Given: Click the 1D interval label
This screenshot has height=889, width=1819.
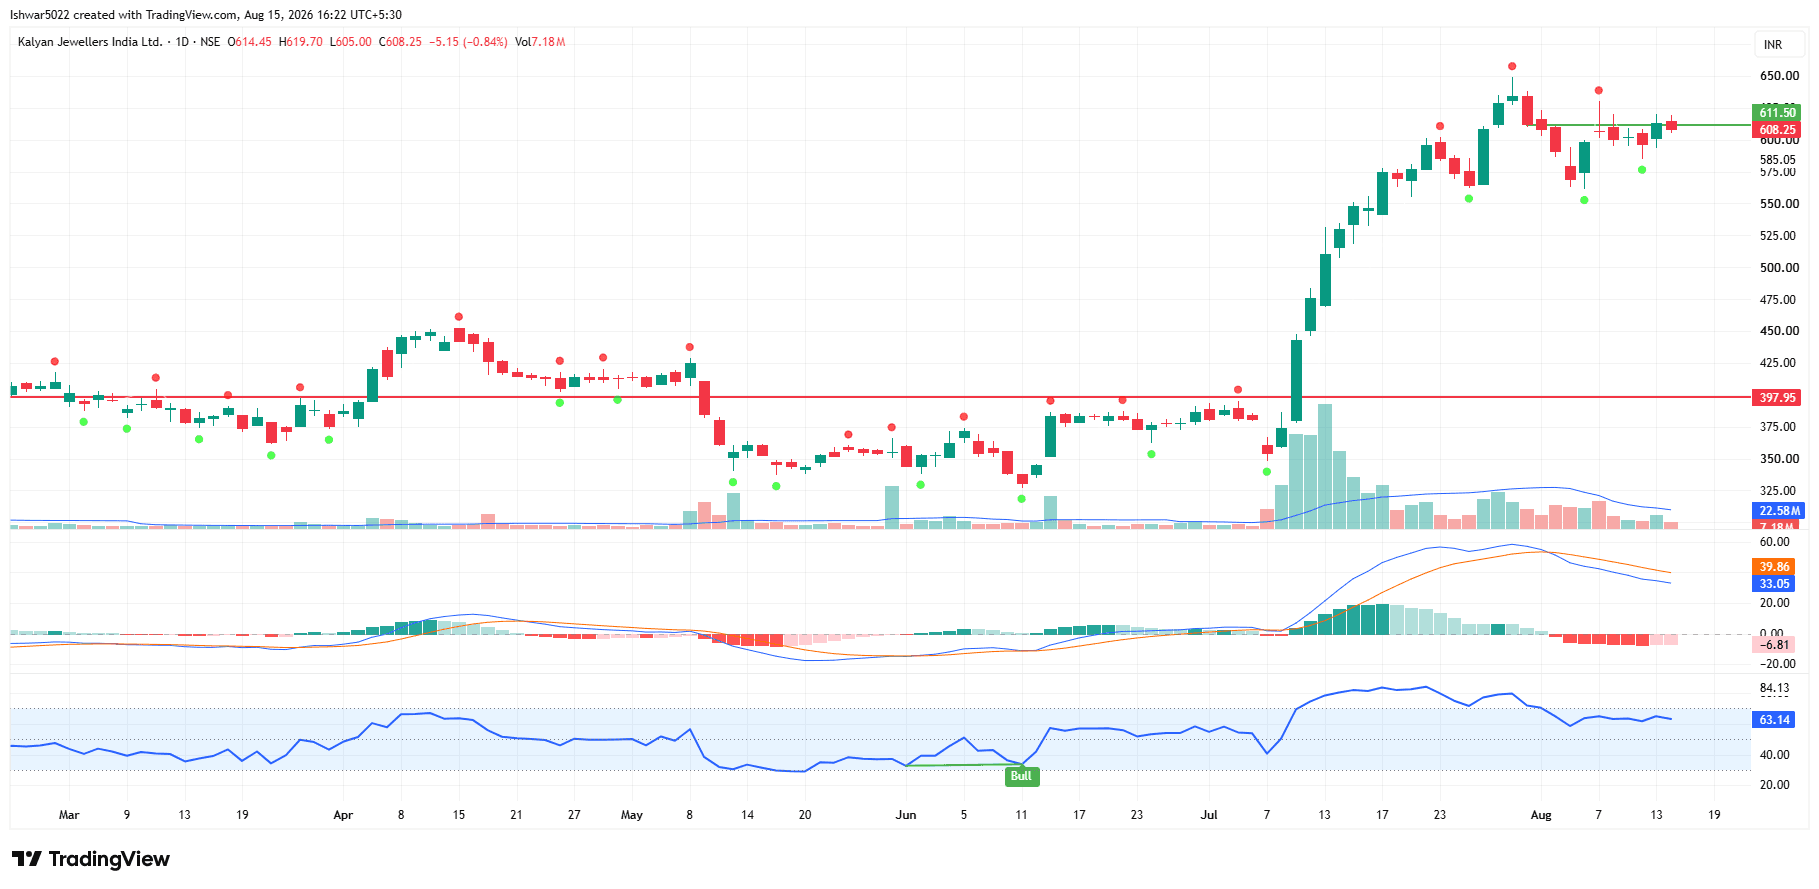Looking at the screenshot, I should [182, 42].
